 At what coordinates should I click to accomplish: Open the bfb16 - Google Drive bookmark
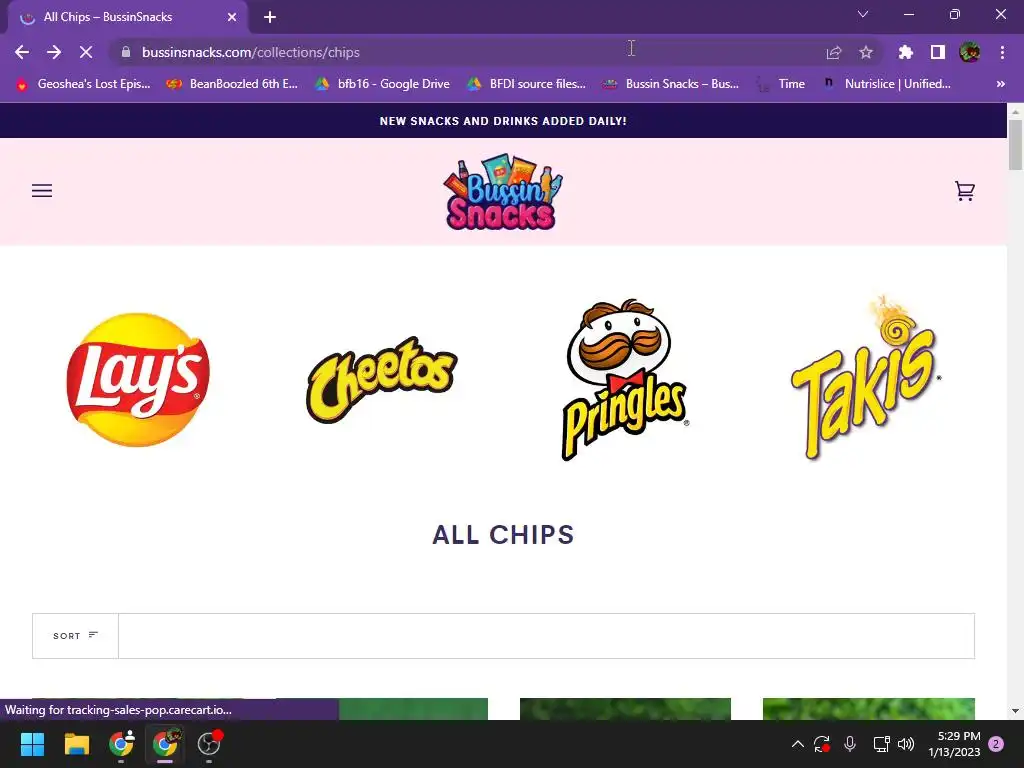(383, 84)
